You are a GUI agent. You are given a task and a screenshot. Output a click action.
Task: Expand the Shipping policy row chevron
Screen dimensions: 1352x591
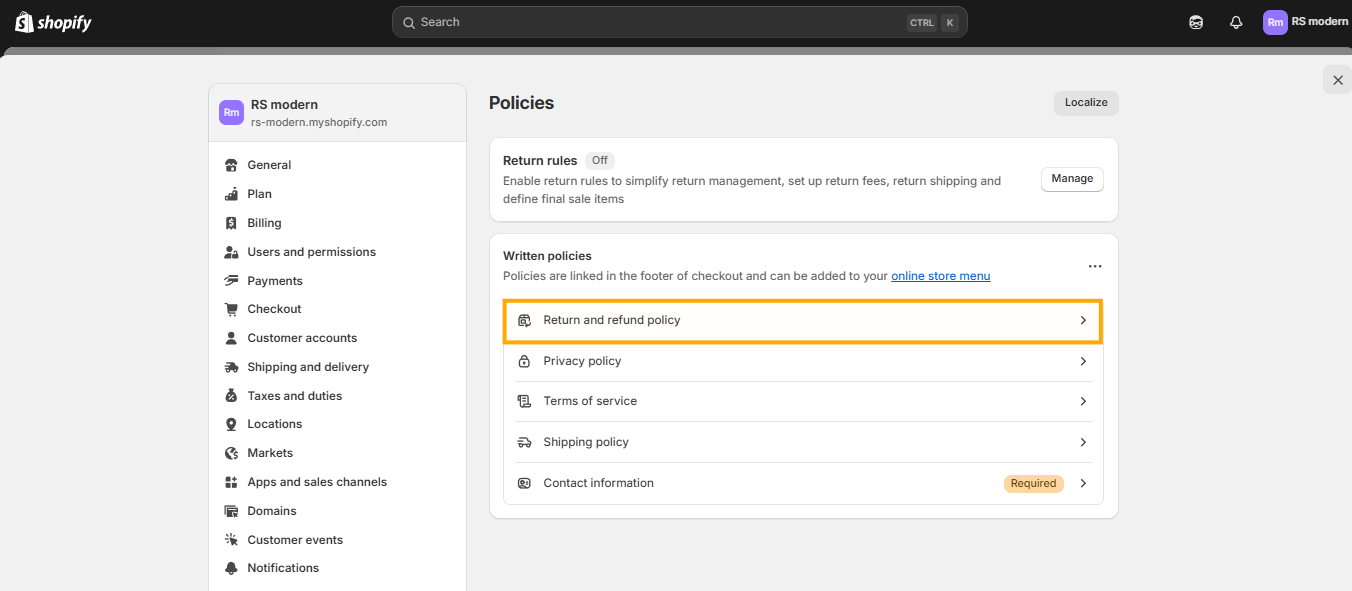[x=1083, y=442]
